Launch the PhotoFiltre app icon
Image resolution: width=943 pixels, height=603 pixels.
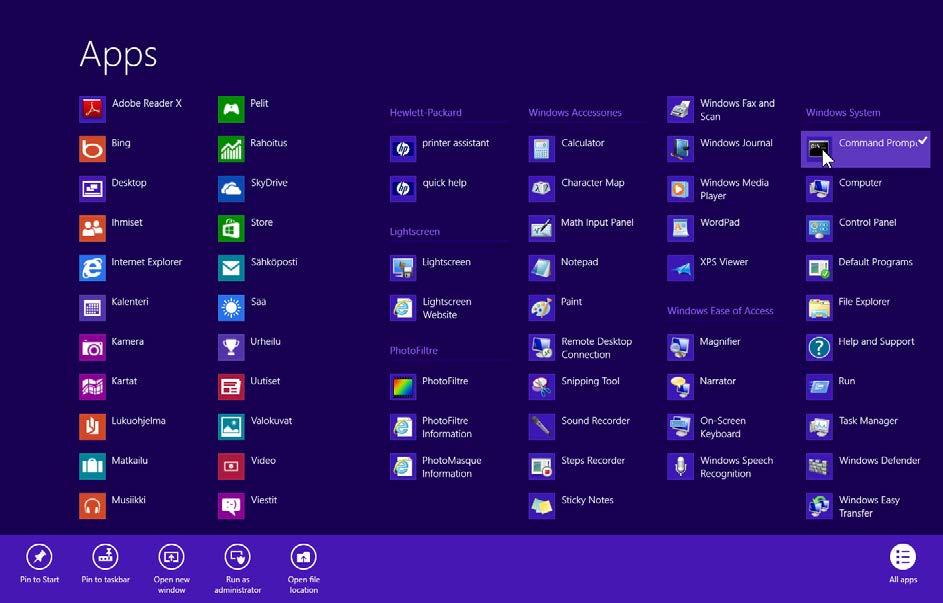click(403, 387)
